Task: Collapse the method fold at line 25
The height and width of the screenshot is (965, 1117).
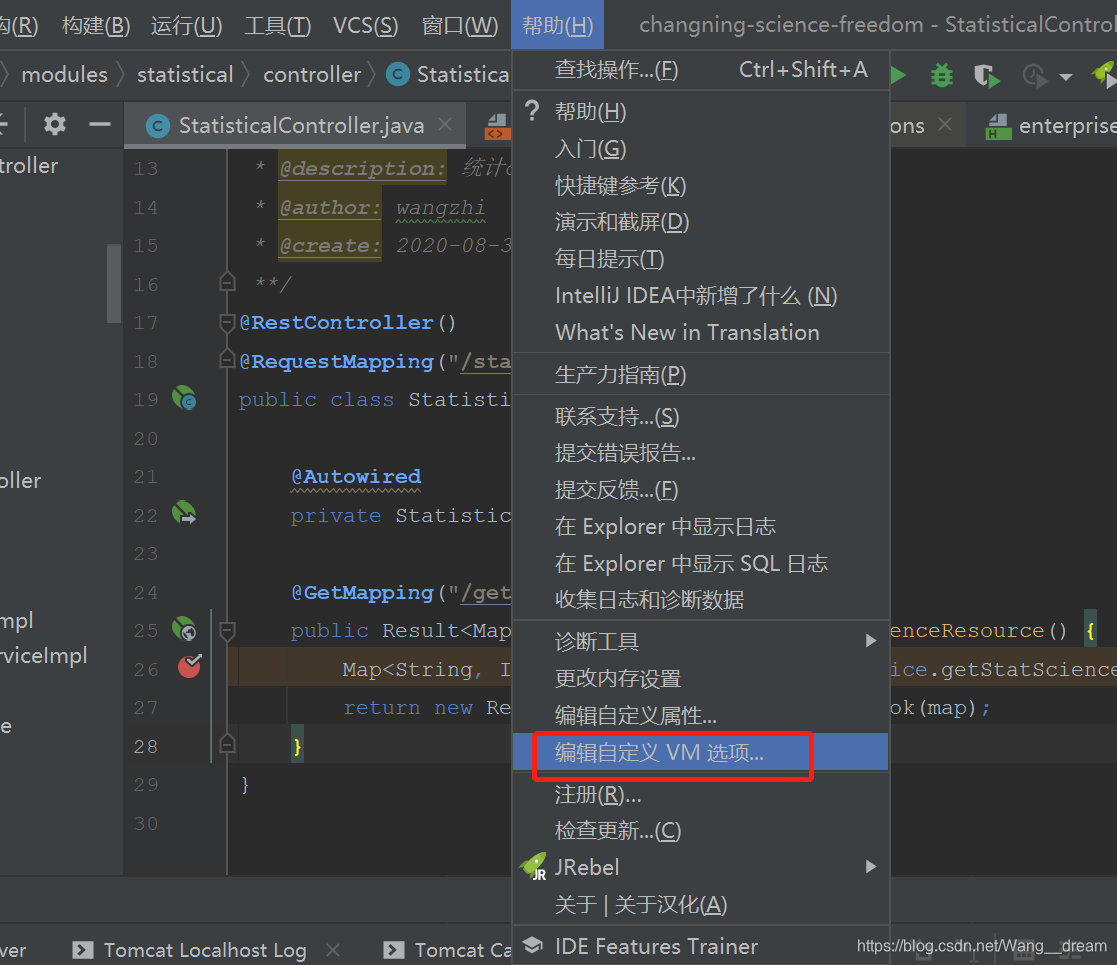Action: [227, 630]
